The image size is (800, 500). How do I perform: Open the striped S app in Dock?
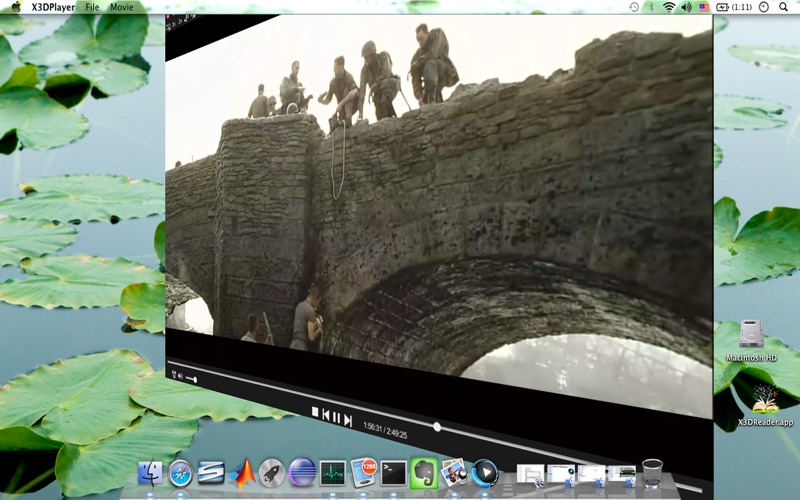coord(211,472)
